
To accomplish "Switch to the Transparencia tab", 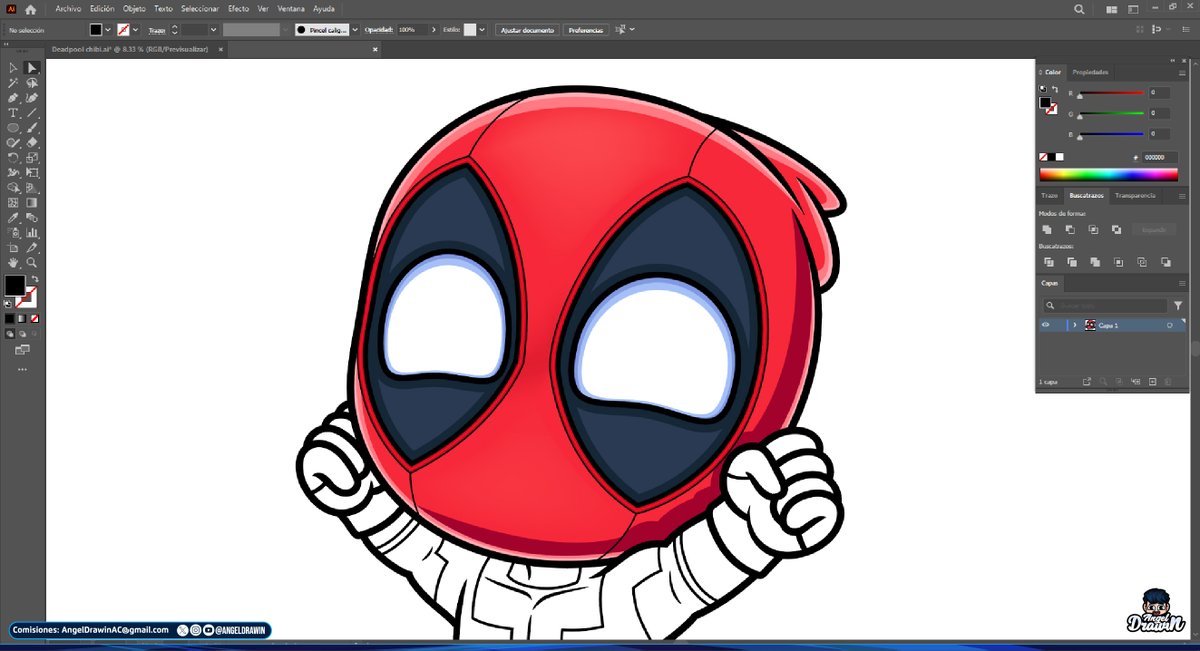I will pyautogui.click(x=1136, y=195).
